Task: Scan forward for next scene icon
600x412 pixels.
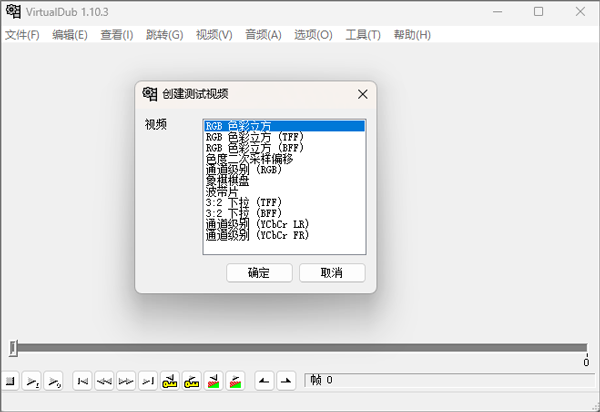Action: [x=235, y=381]
